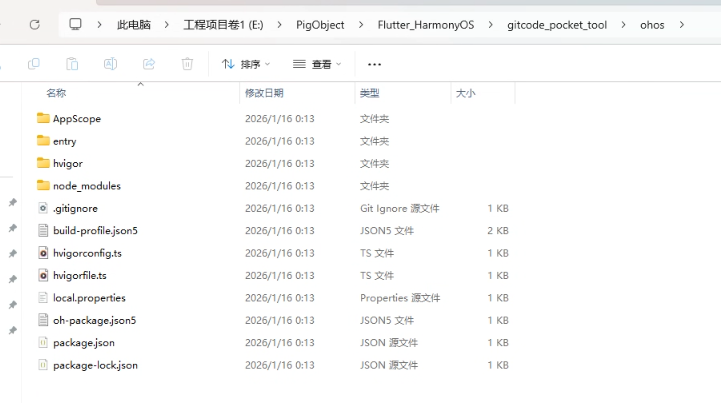Select the .gitignore file icon
The image size is (721, 403).
click(x=43, y=208)
